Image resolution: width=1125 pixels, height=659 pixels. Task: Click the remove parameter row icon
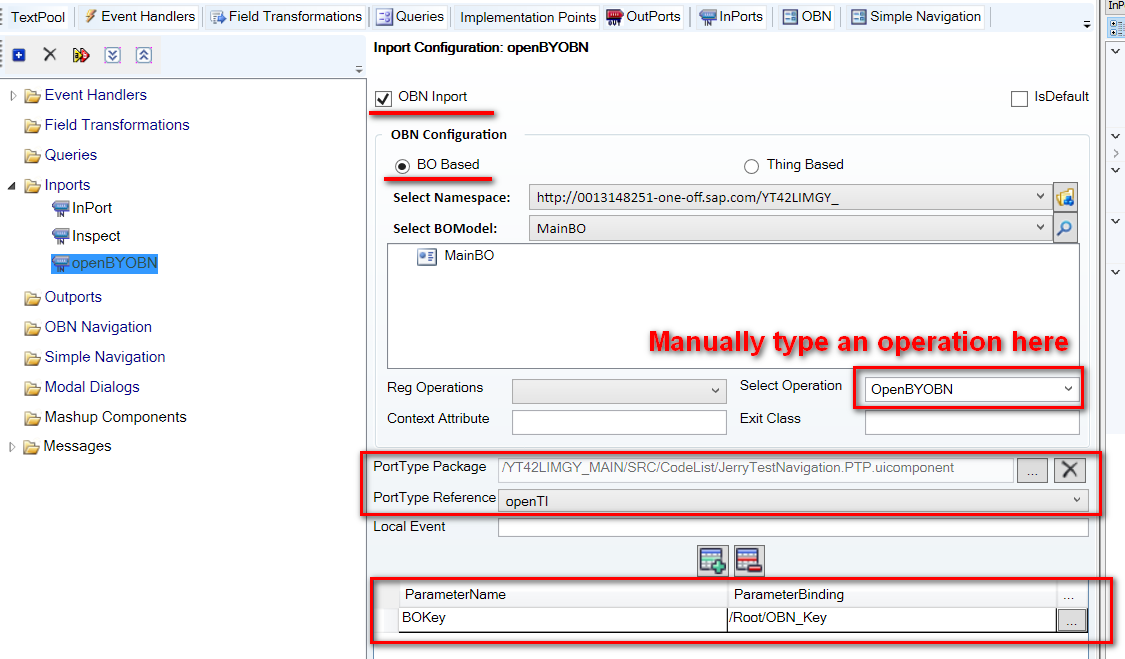(x=748, y=561)
